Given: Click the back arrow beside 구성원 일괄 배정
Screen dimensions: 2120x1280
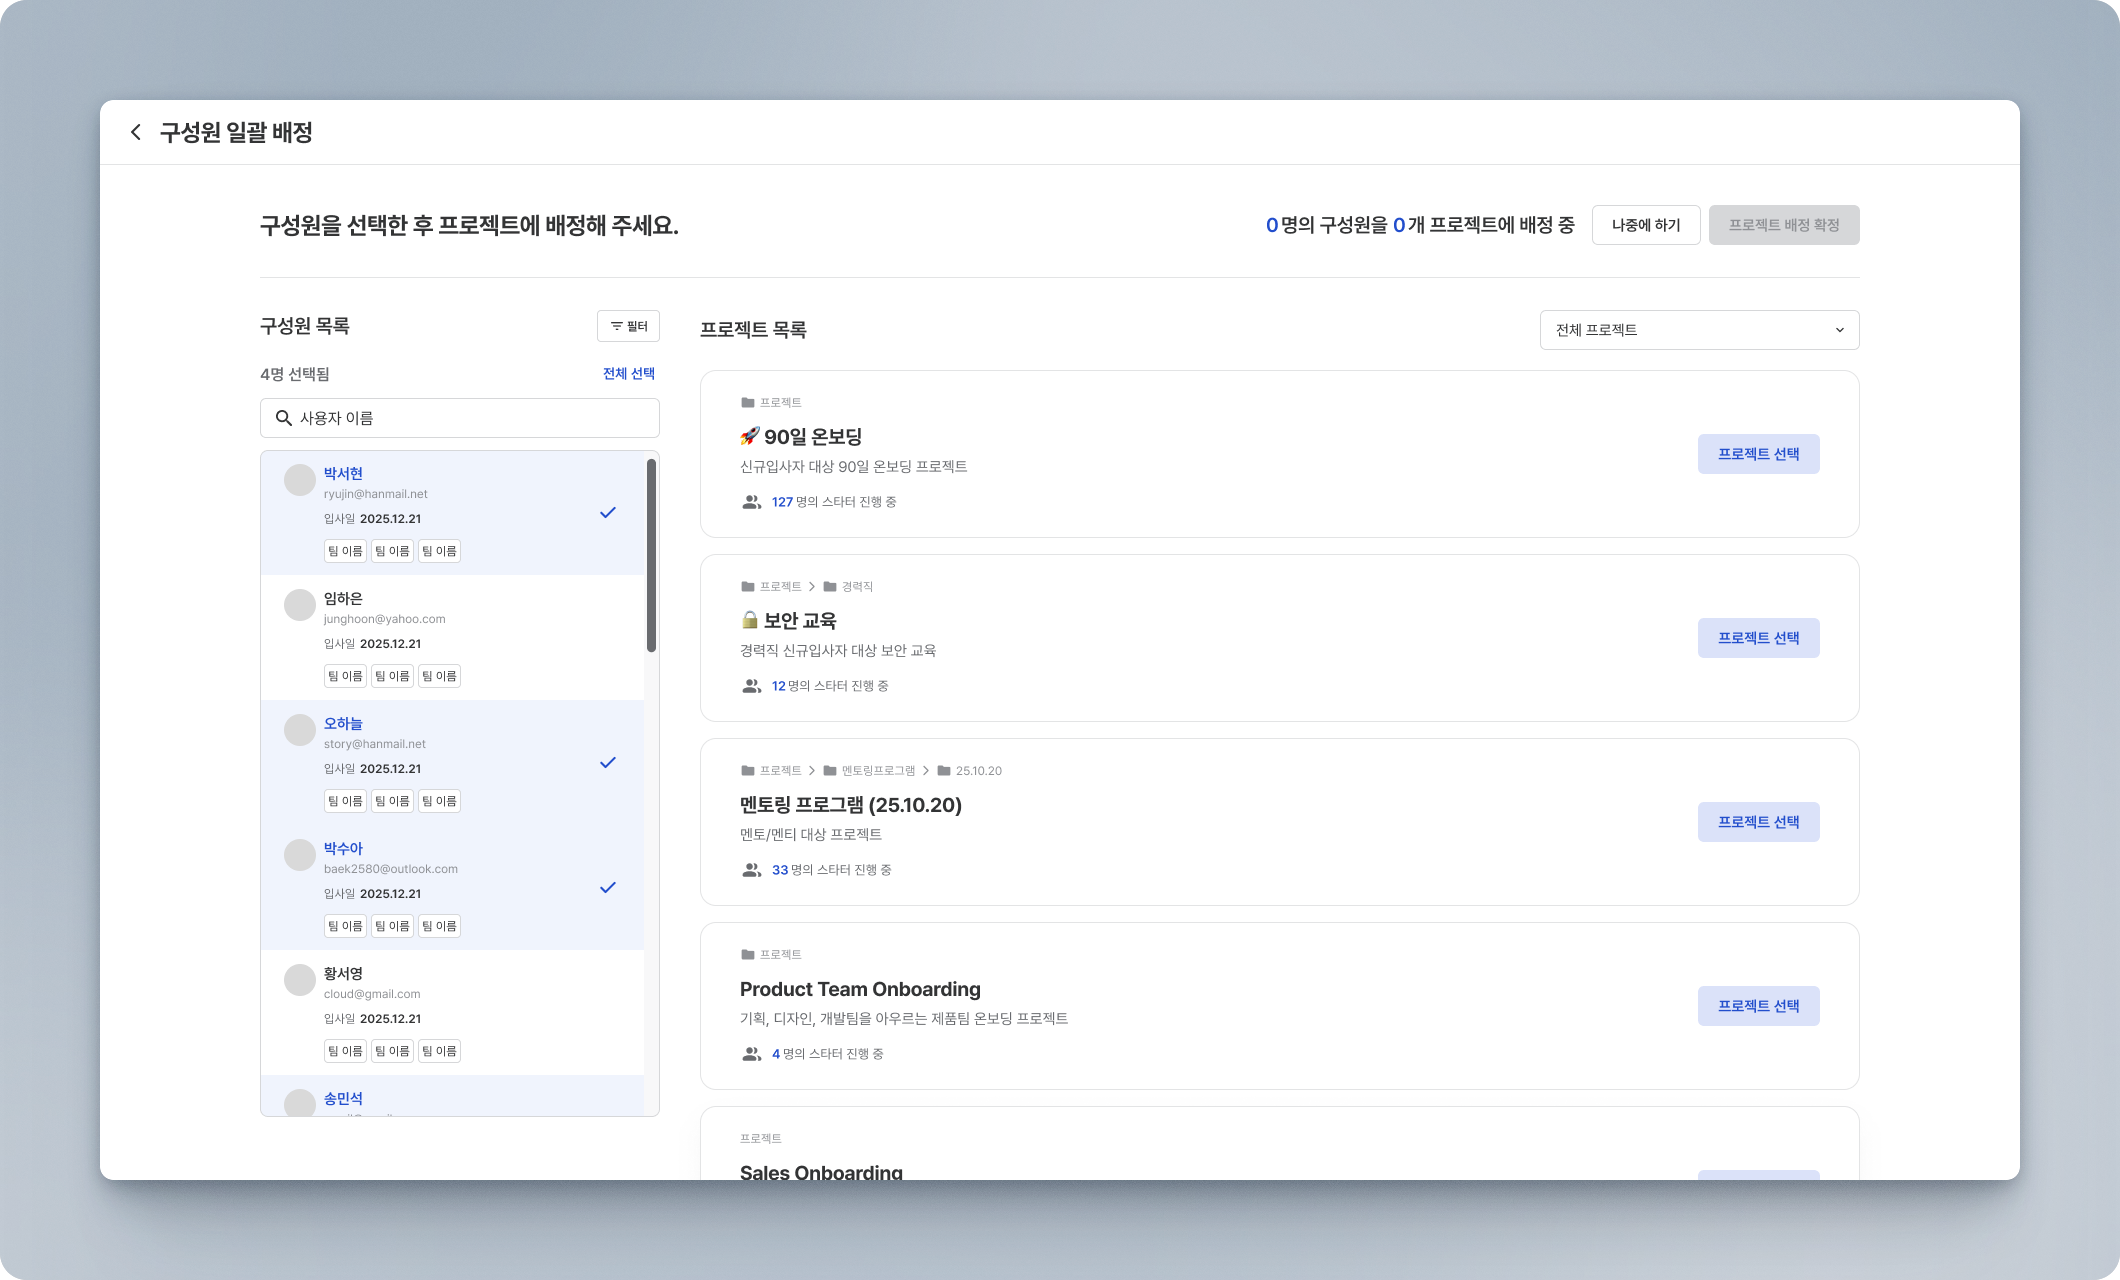Looking at the screenshot, I should [136, 132].
